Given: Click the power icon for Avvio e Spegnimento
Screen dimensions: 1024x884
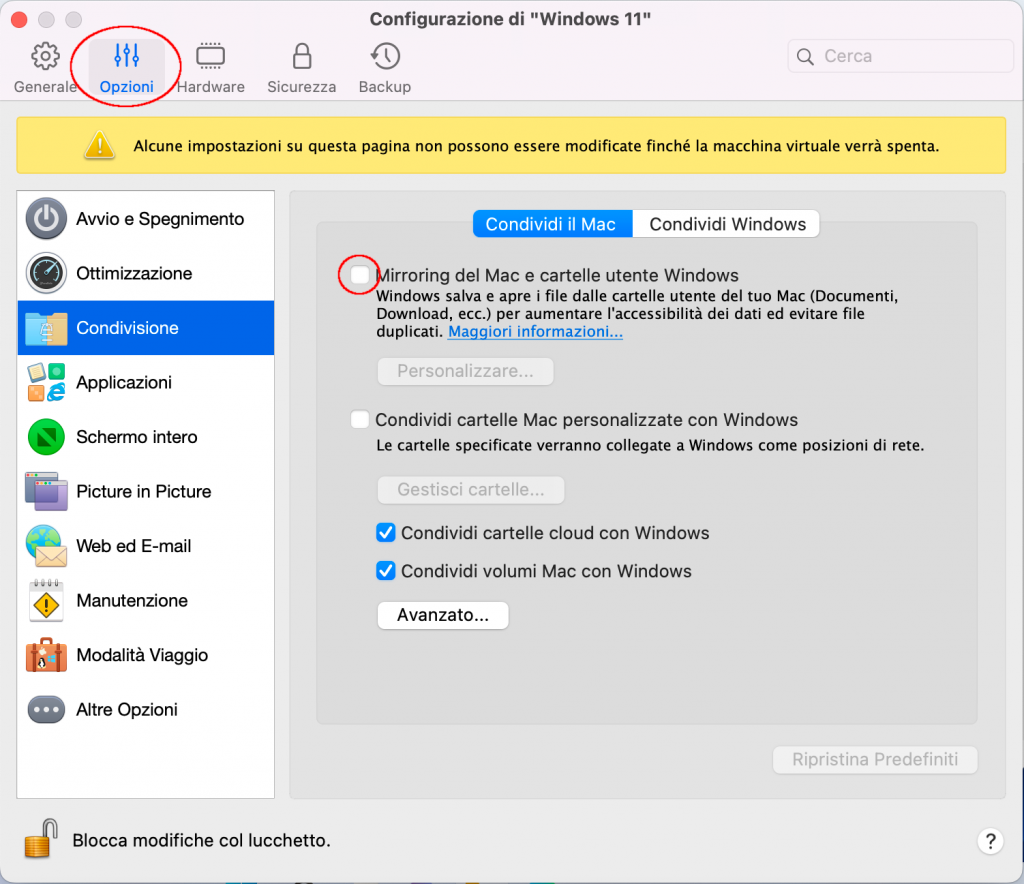Looking at the screenshot, I should tap(46, 219).
